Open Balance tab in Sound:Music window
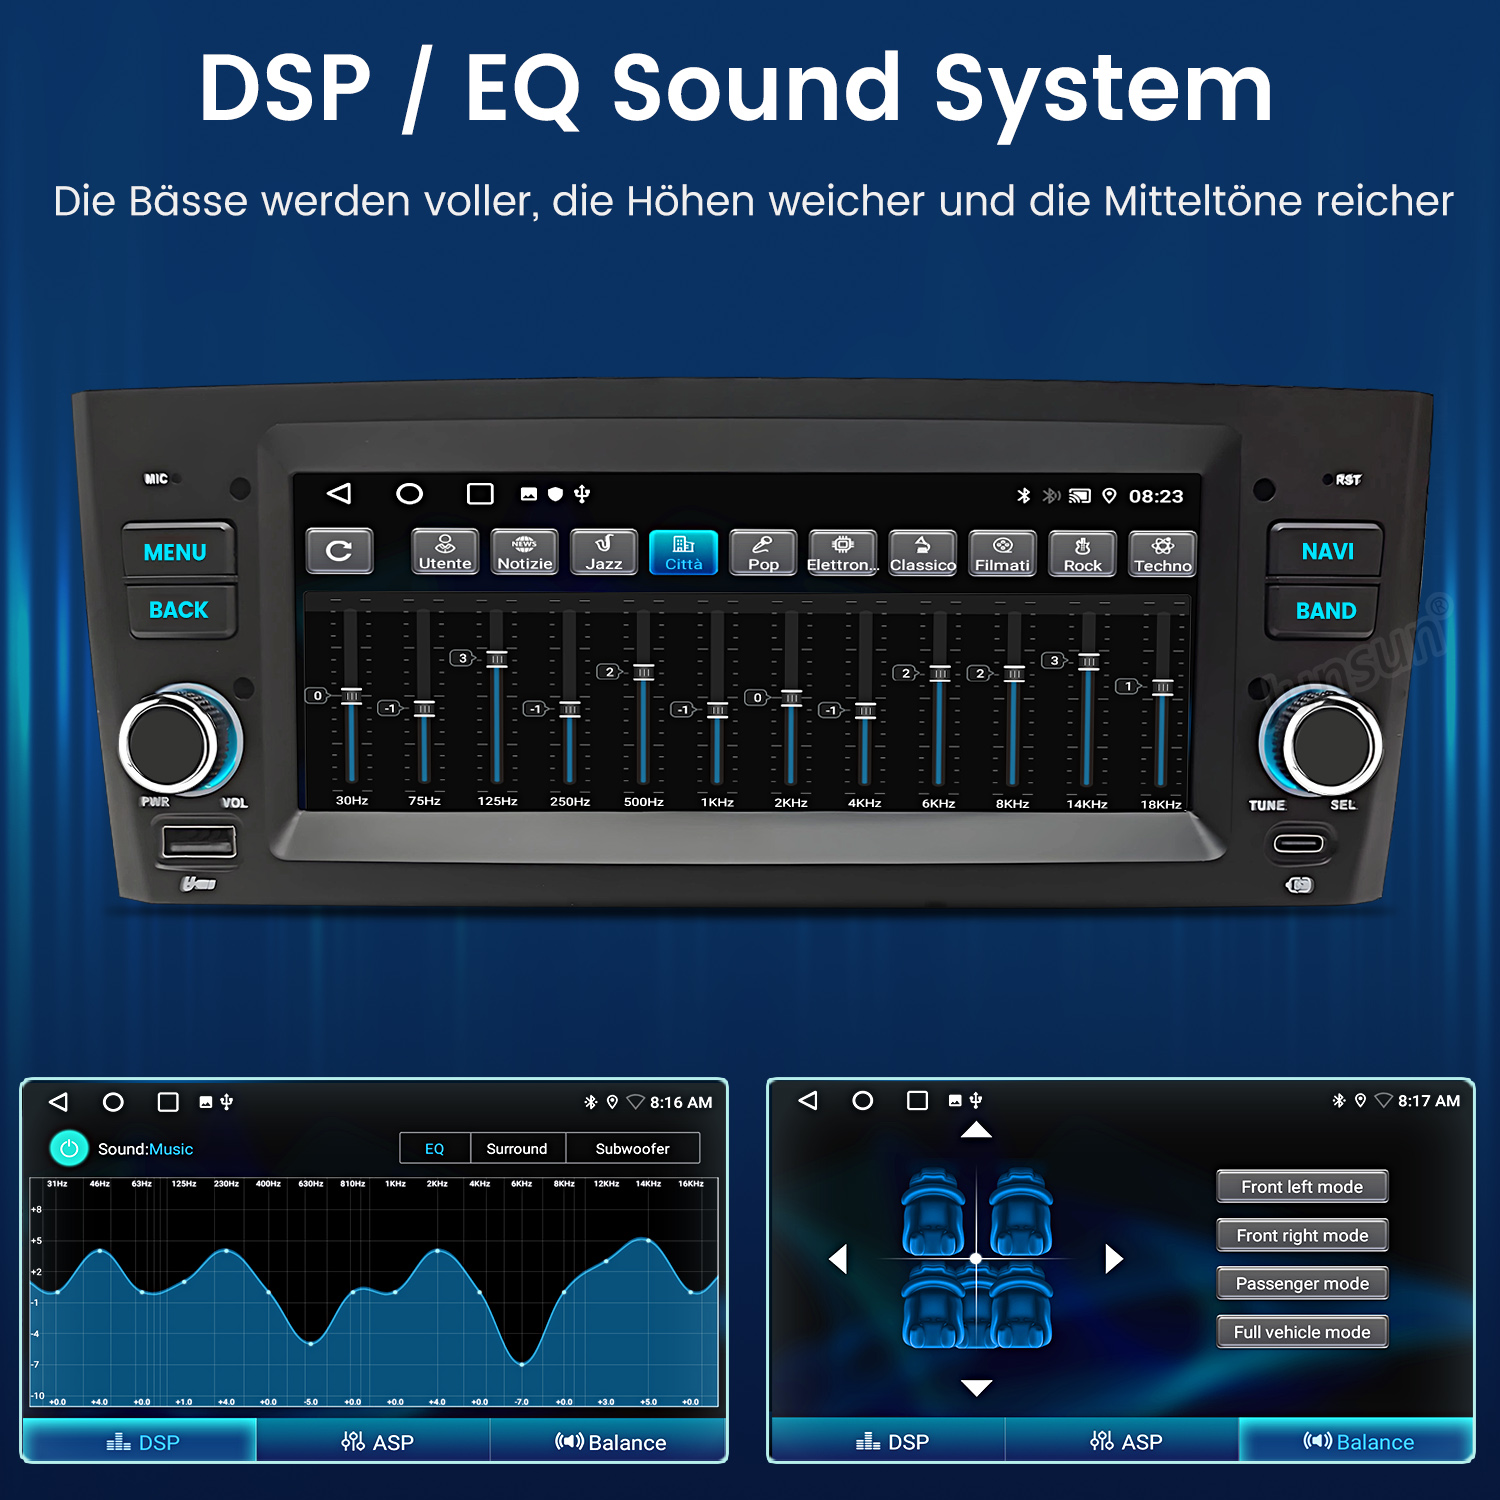 click(x=608, y=1441)
